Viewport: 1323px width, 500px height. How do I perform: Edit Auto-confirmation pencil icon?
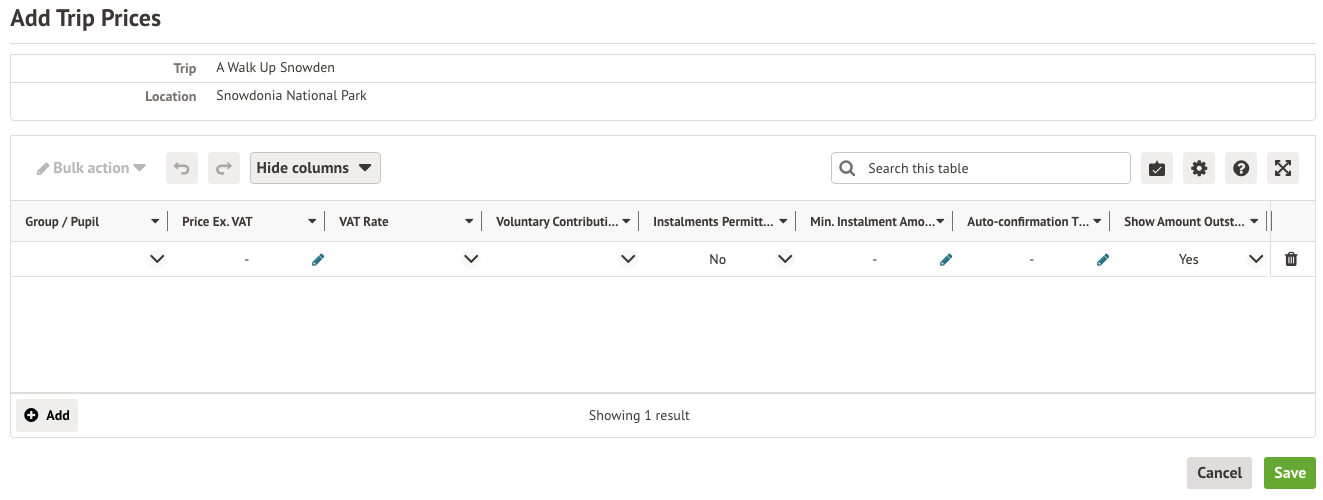point(1103,259)
